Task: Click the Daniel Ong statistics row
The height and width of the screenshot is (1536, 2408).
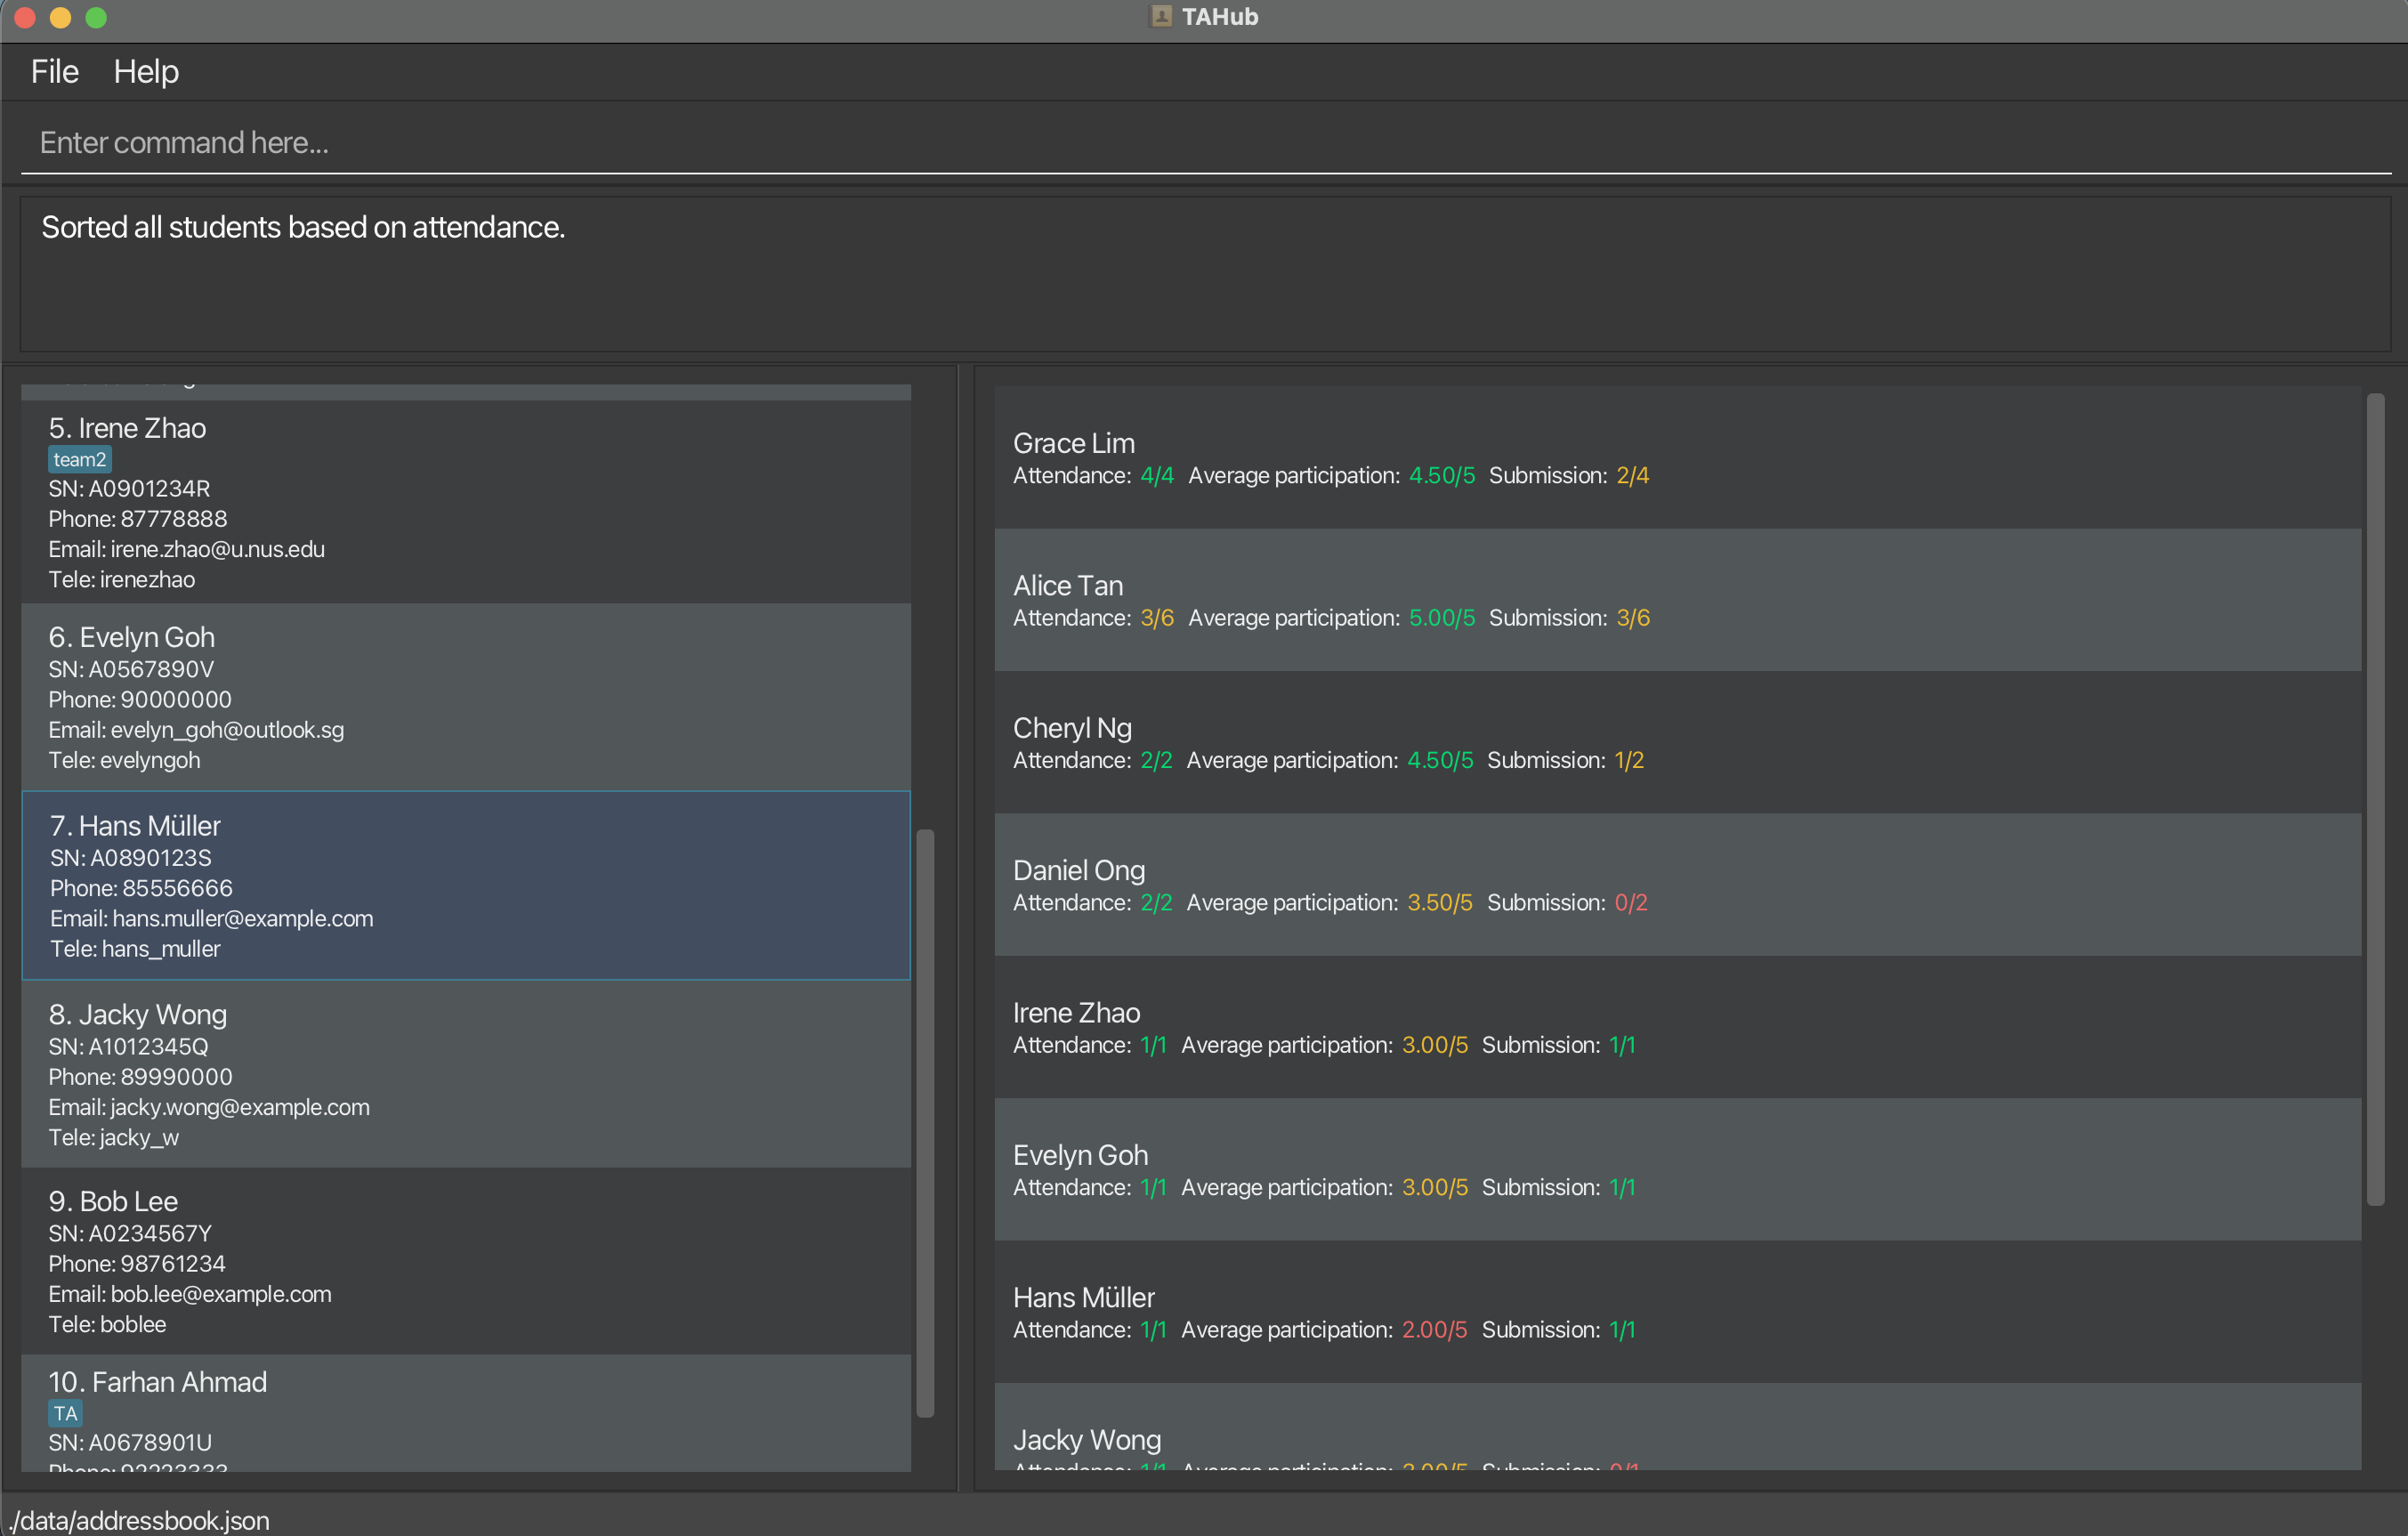Action: (1677, 885)
